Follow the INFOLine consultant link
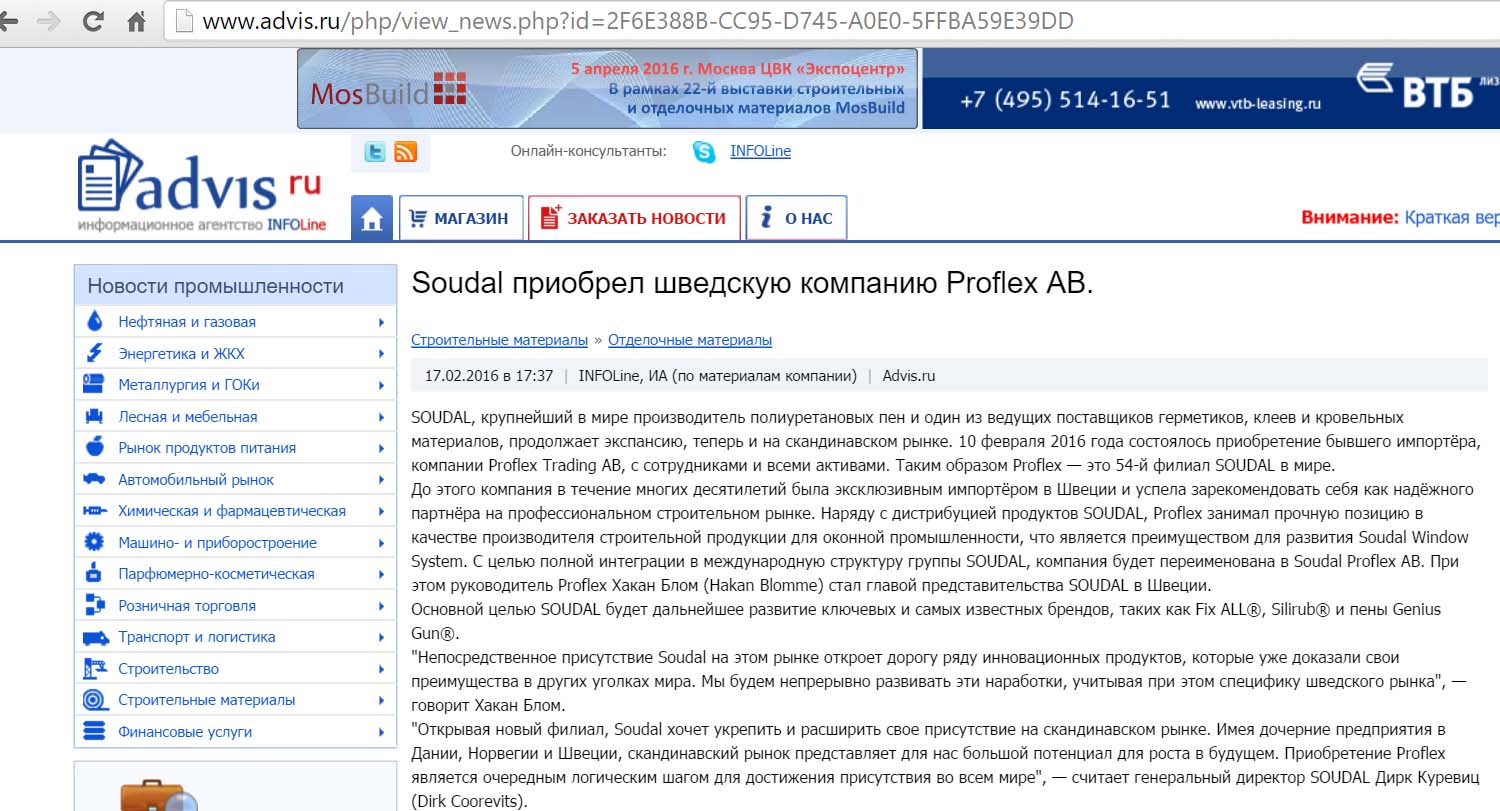 tap(760, 151)
